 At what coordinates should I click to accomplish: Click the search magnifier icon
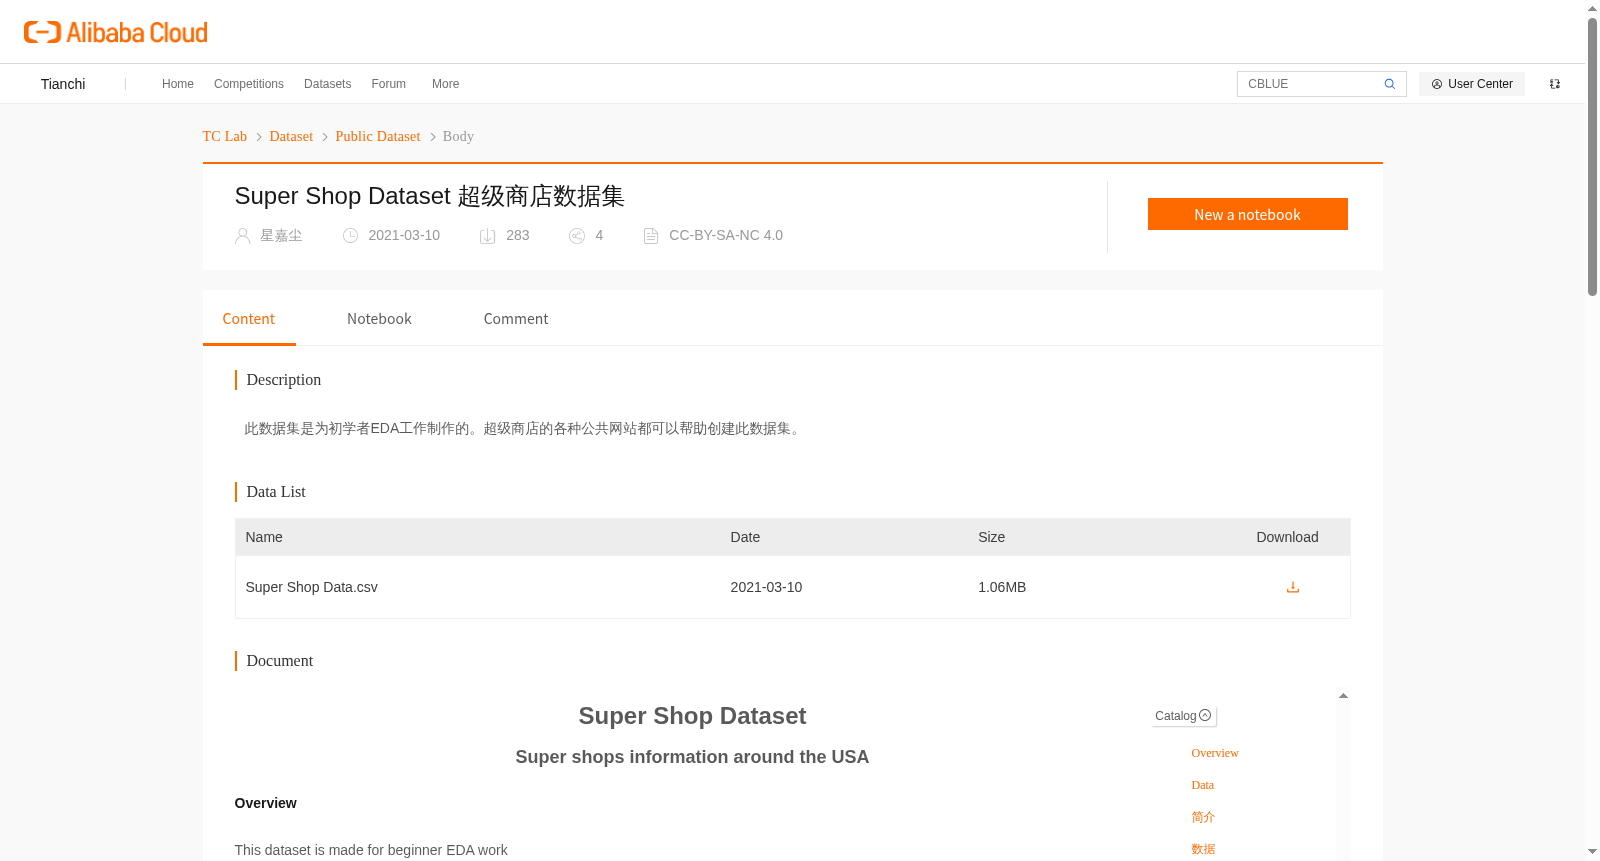coord(1389,84)
